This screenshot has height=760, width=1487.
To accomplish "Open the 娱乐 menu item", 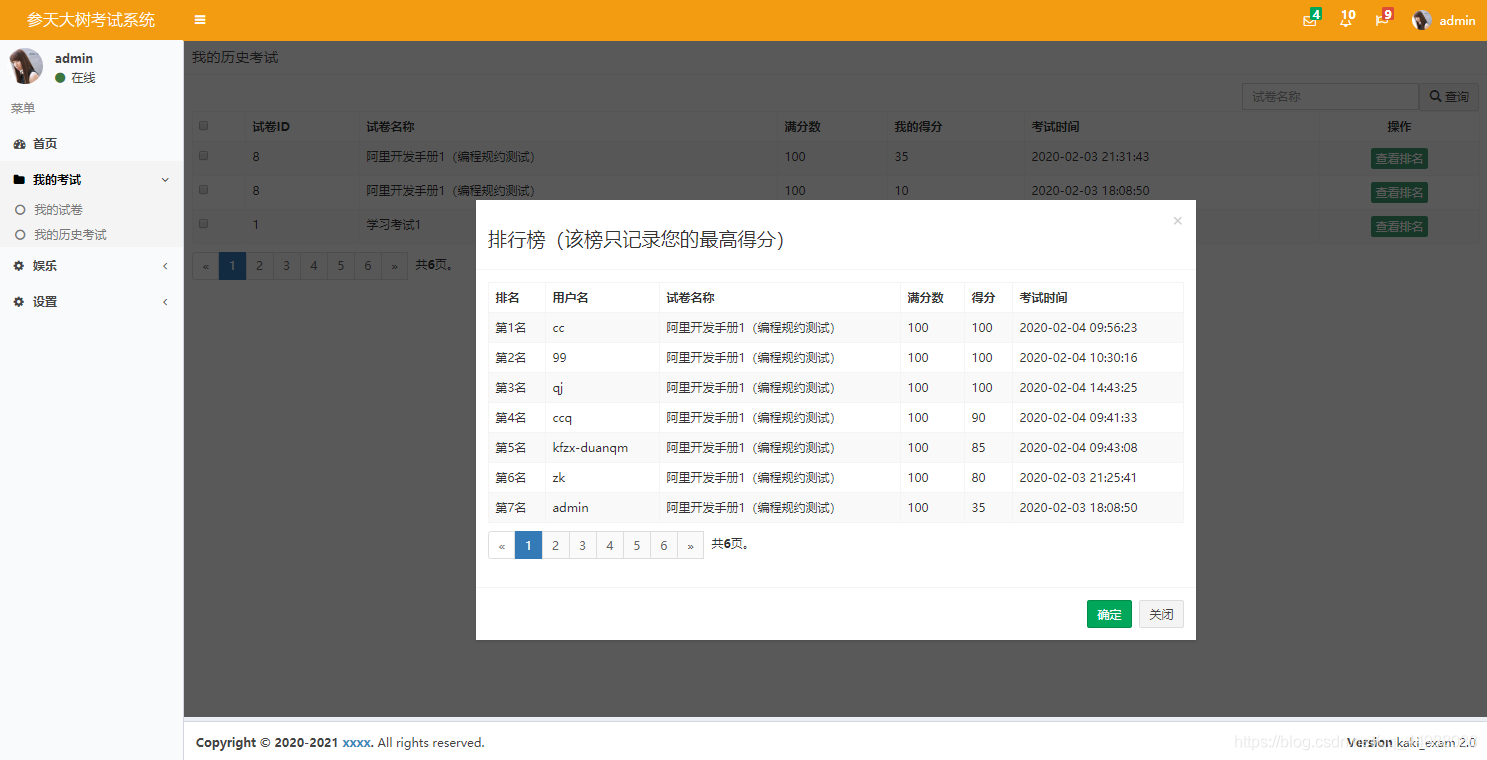I will (x=92, y=266).
